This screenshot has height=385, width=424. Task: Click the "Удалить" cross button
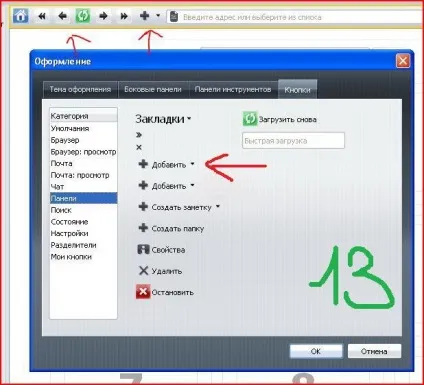[160, 271]
